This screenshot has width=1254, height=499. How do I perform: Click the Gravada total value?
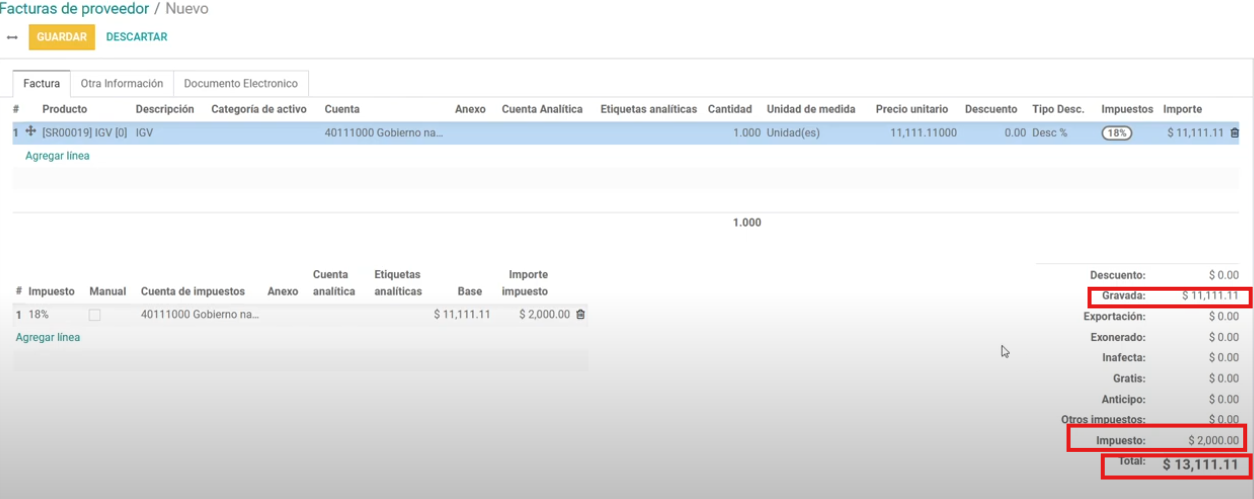click(1210, 296)
